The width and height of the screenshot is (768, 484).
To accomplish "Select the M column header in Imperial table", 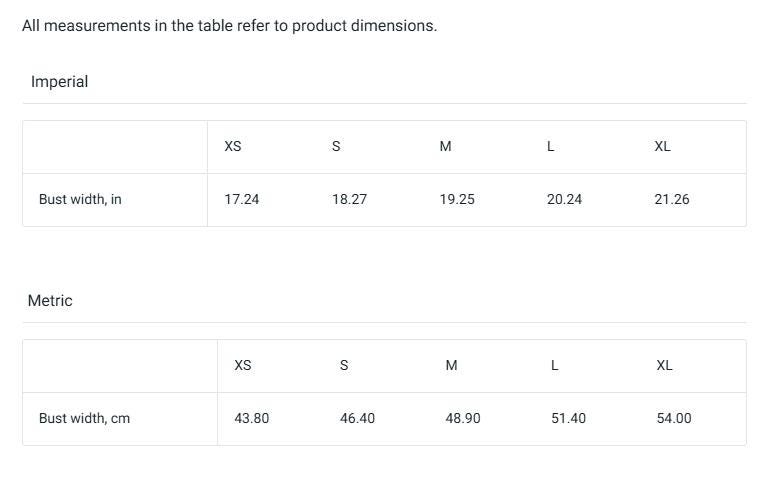I will (x=445, y=147).
